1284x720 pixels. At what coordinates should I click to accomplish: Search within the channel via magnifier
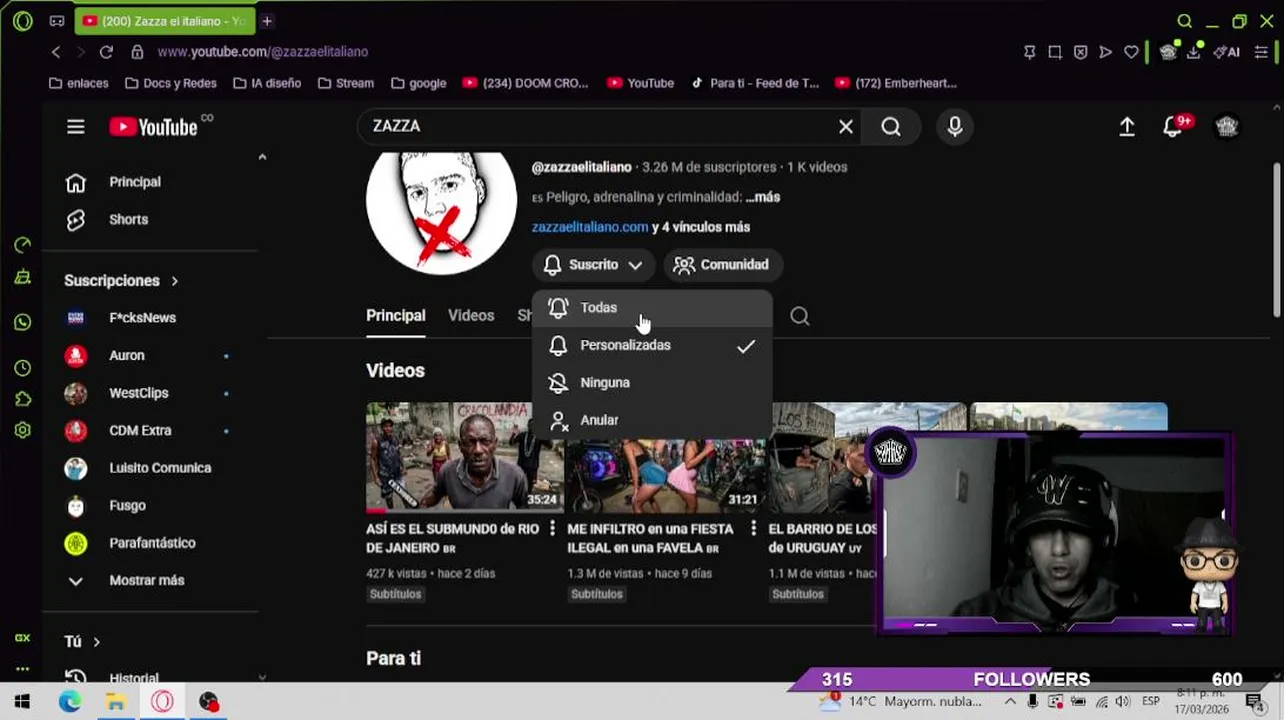pyautogui.click(x=800, y=316)
